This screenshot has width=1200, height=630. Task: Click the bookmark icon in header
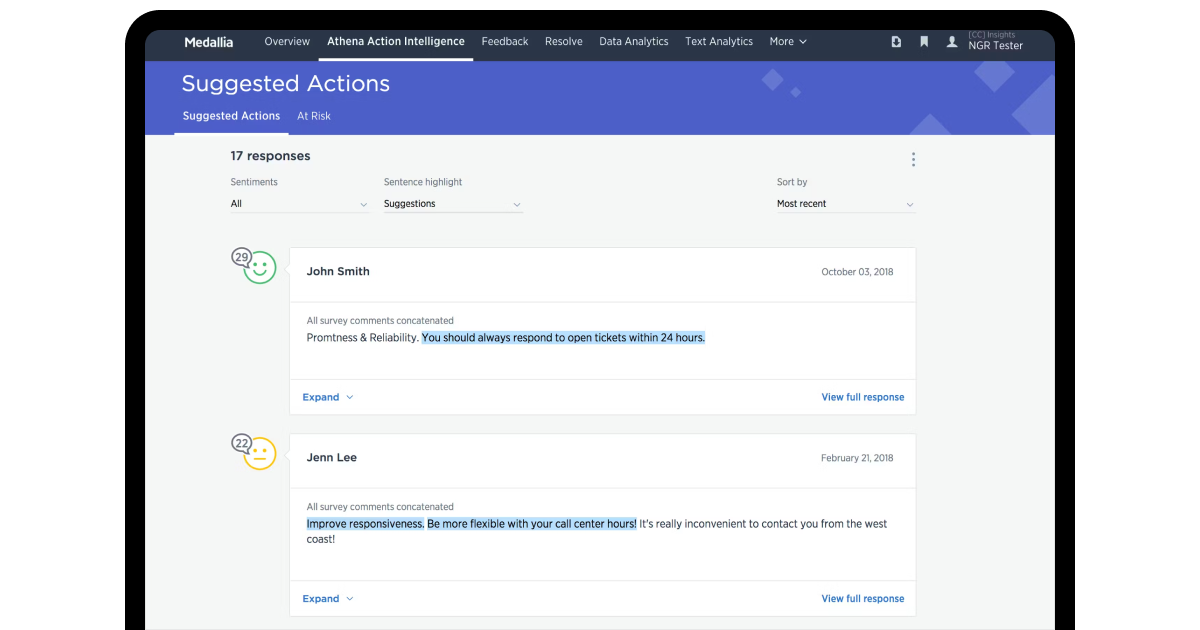[x=924, y=42]
